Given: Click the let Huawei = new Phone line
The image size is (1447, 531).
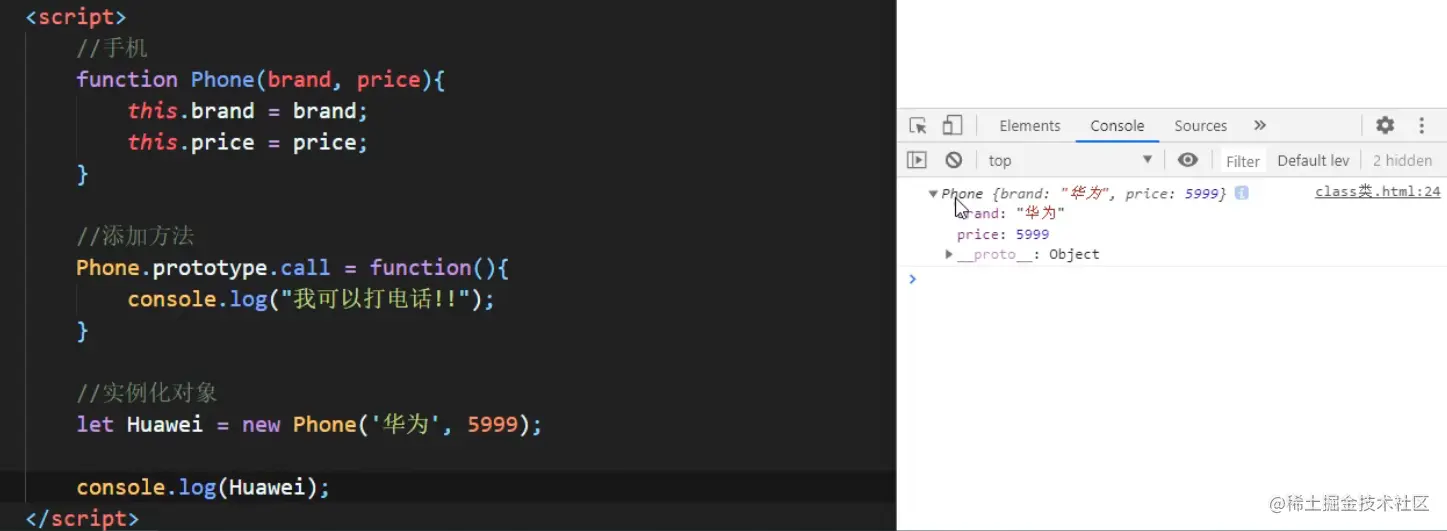Looking at the screenshot, I should click(309, 424).
